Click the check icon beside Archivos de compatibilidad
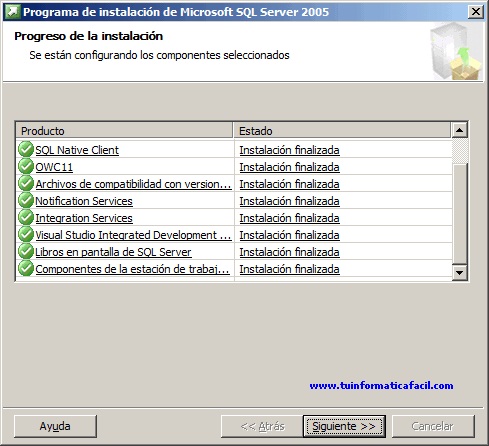Viewport: 489px width, 446px height. click(x=26, y=183)
